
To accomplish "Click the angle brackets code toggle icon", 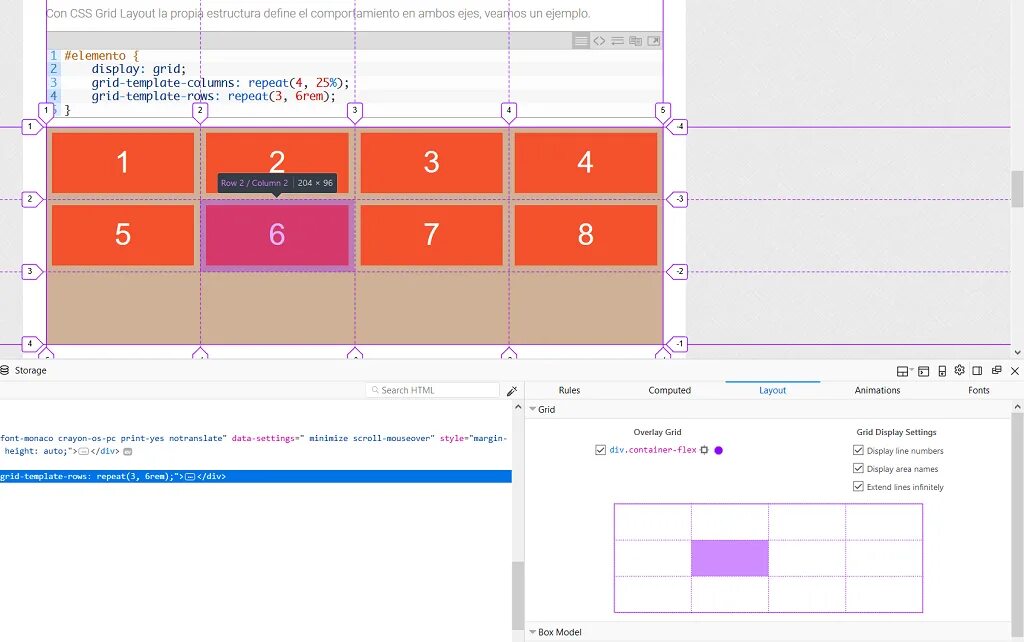I will tap(599, 41).
